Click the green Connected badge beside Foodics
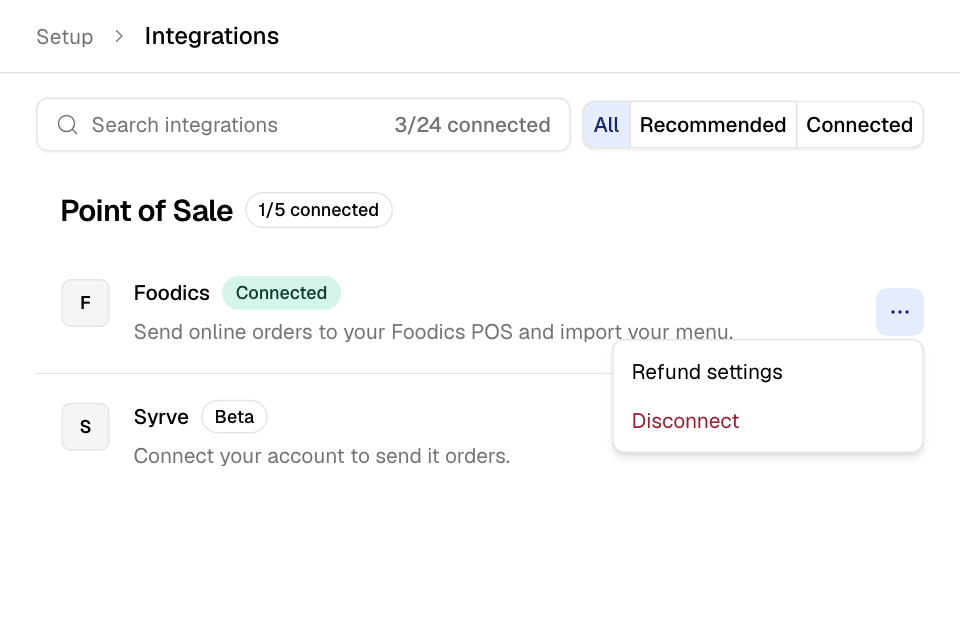Viewport: 960px width, 640px height. tap(281, 293)
